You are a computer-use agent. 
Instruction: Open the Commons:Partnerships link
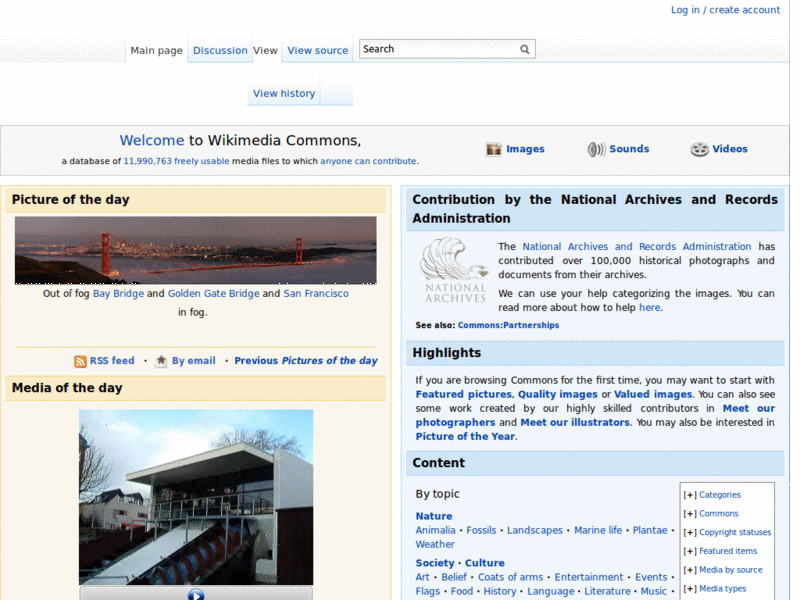[508, 326]
